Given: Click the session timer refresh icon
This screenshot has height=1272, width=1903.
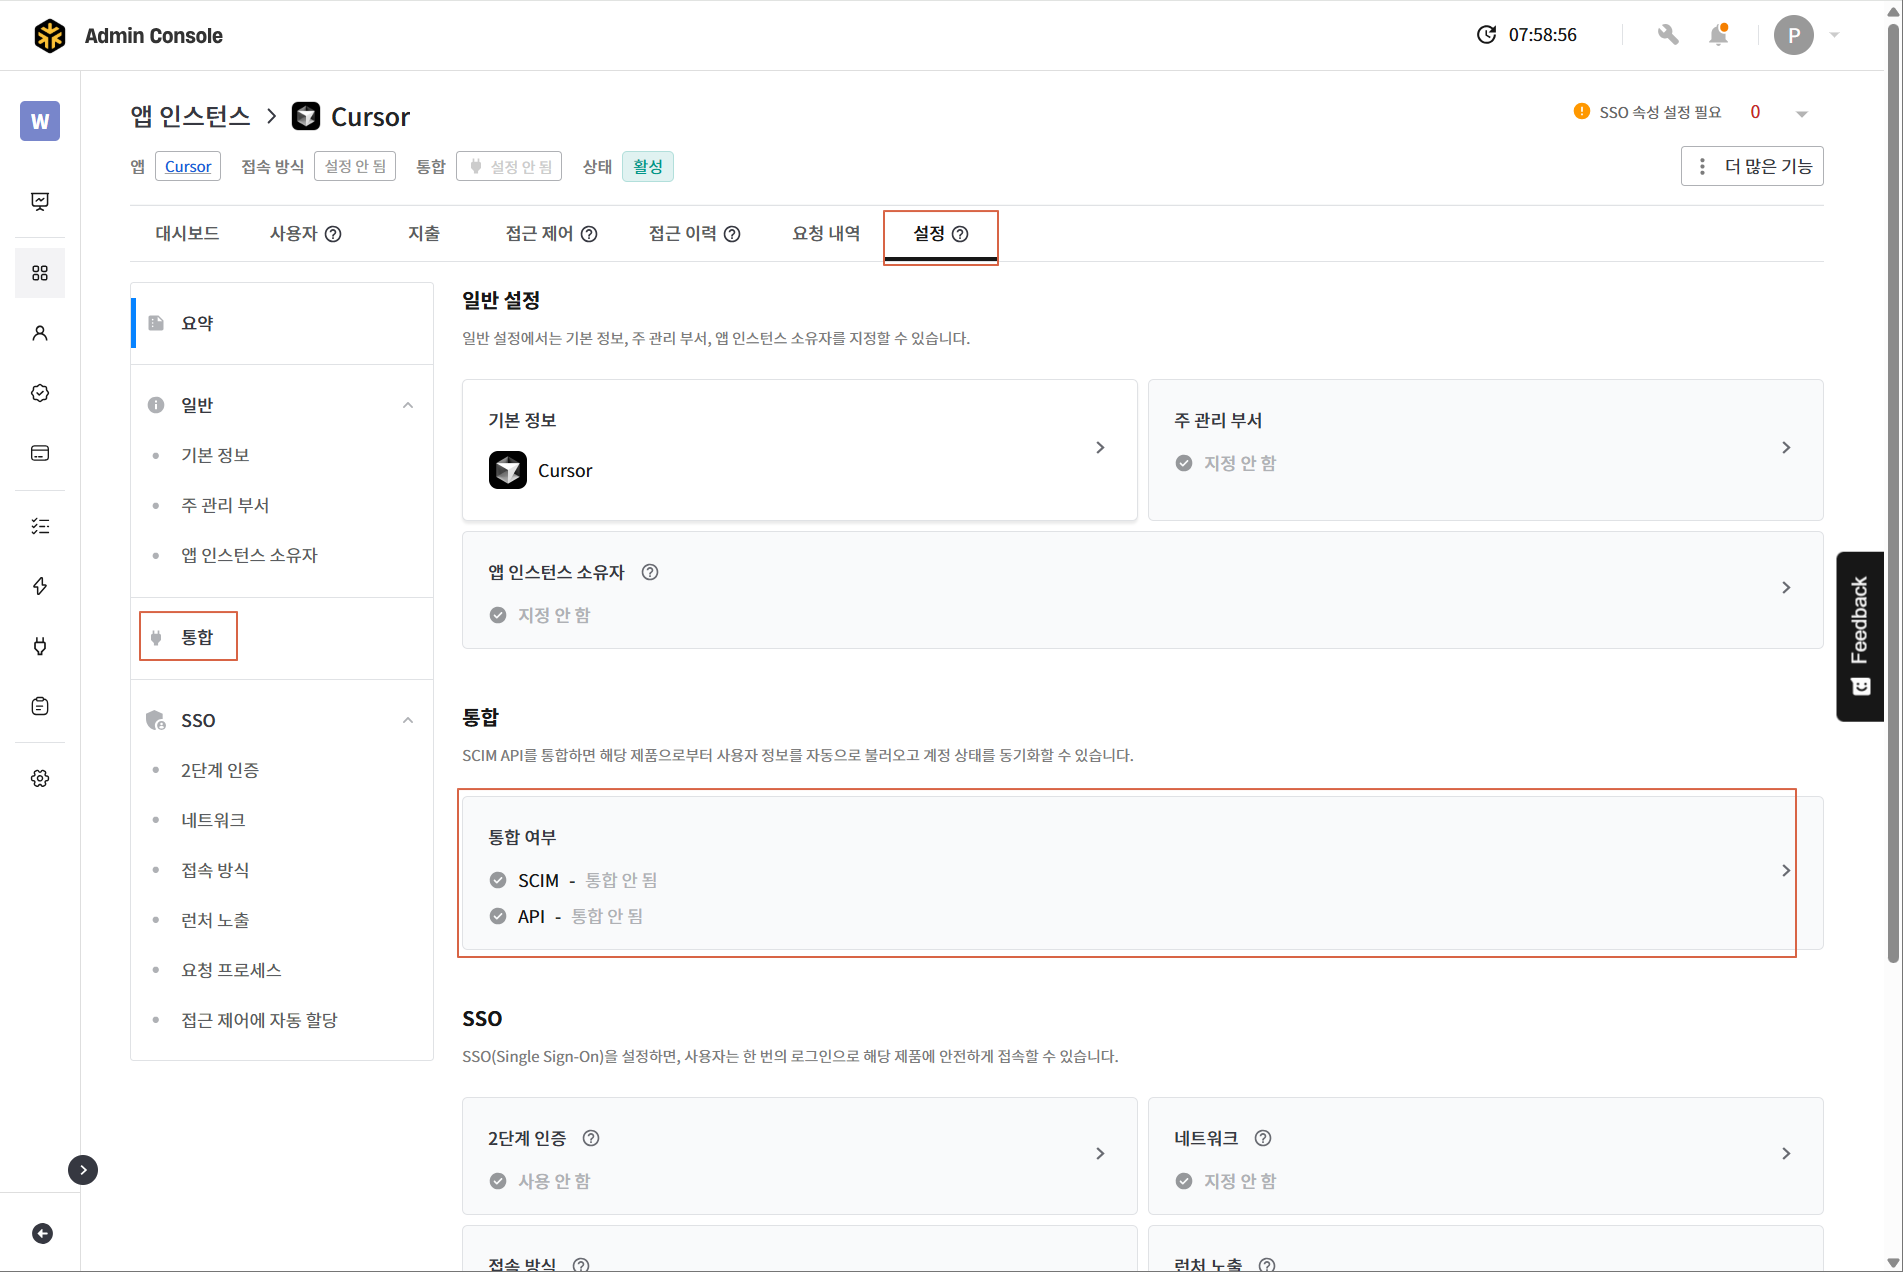Looking at the screenshot, I should coord(1486,35).
